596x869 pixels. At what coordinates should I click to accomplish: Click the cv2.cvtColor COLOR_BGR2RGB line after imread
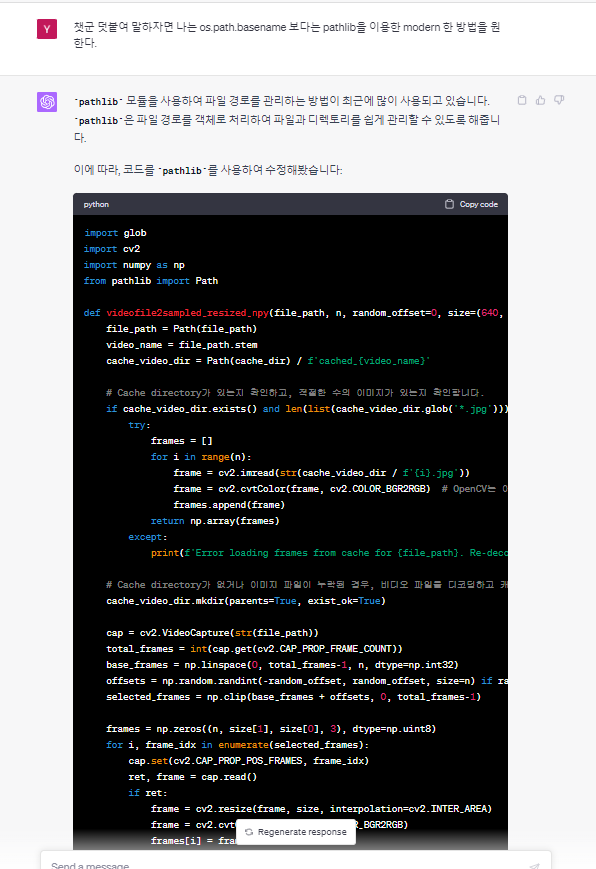[340, 489]
